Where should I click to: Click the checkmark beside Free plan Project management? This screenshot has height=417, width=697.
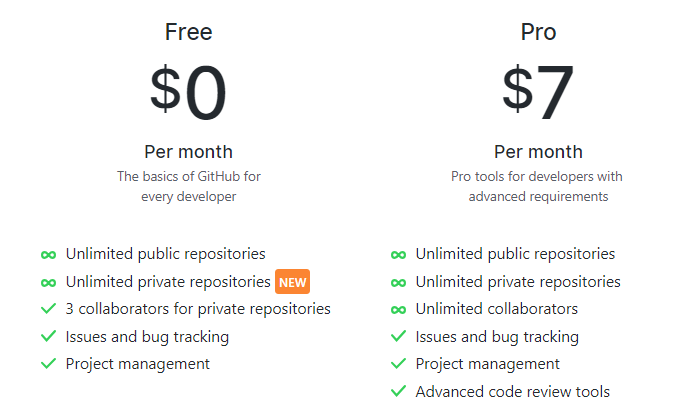coord(48,364)
